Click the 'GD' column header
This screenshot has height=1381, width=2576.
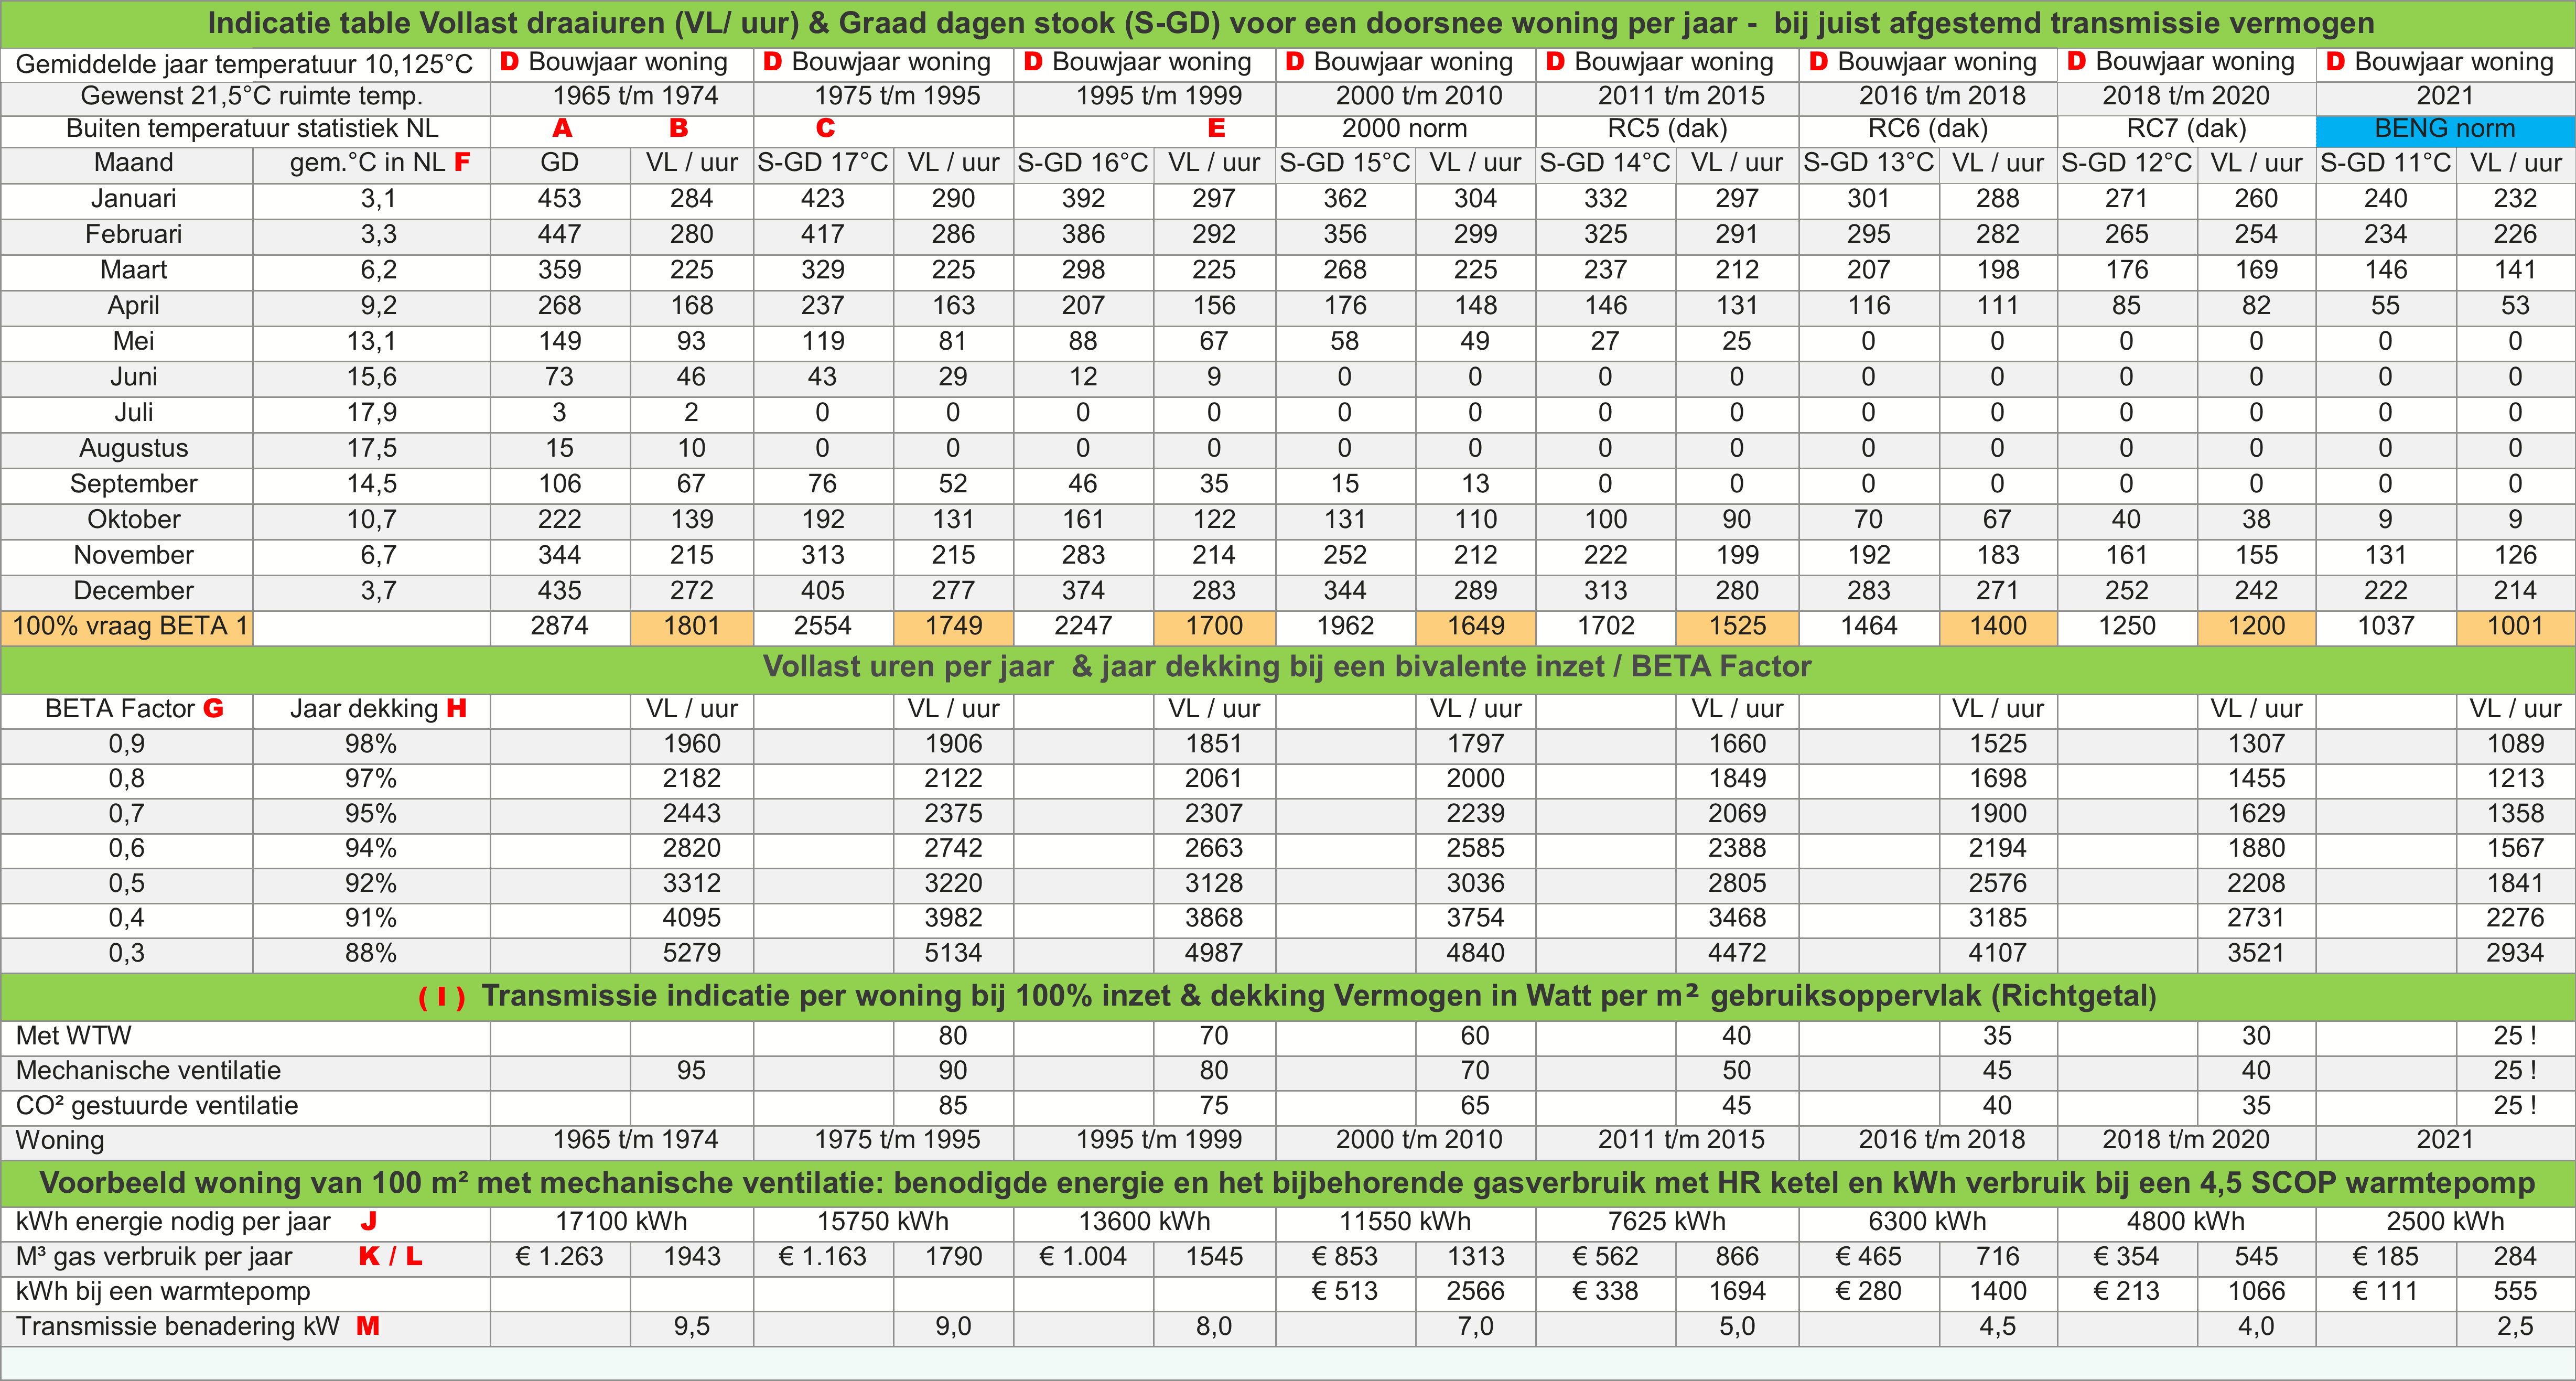[x=560, y=164]
